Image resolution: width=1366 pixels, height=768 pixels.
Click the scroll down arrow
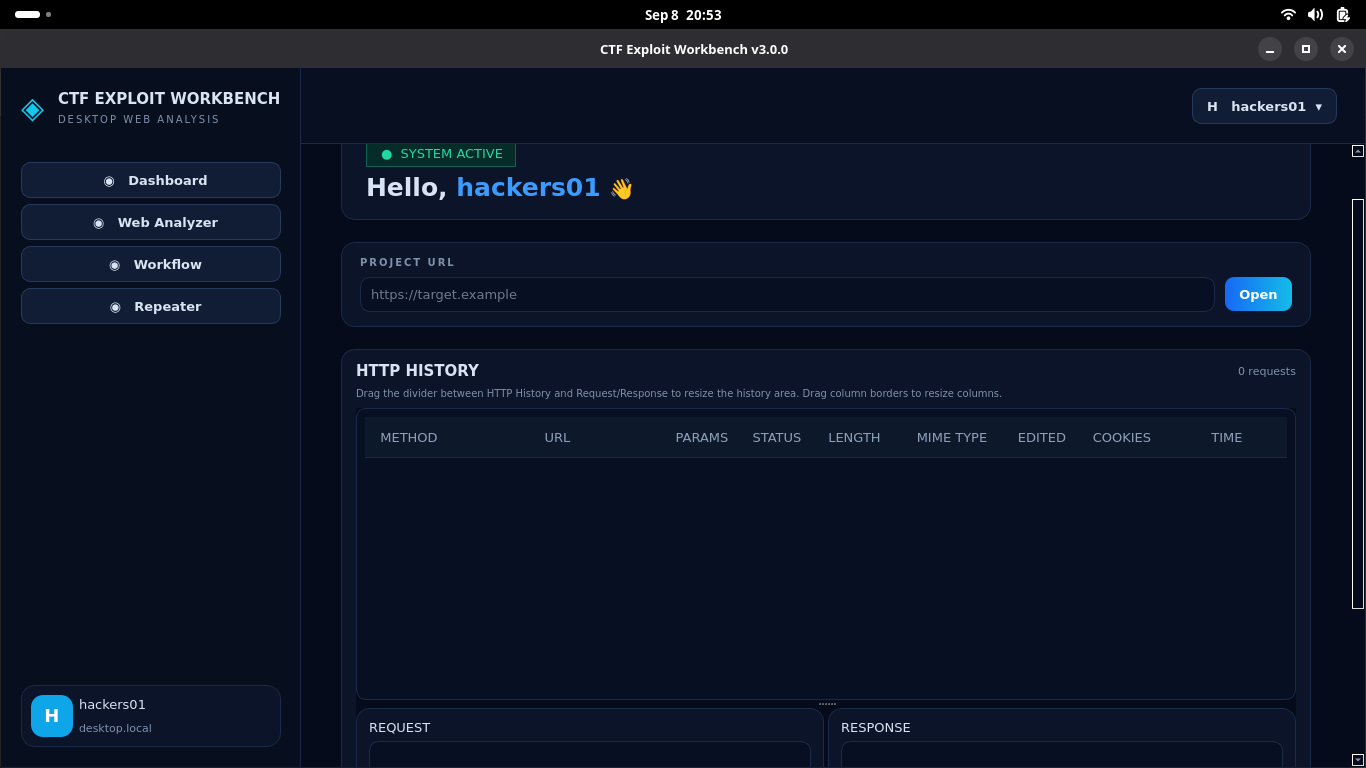click(1358, 760)
